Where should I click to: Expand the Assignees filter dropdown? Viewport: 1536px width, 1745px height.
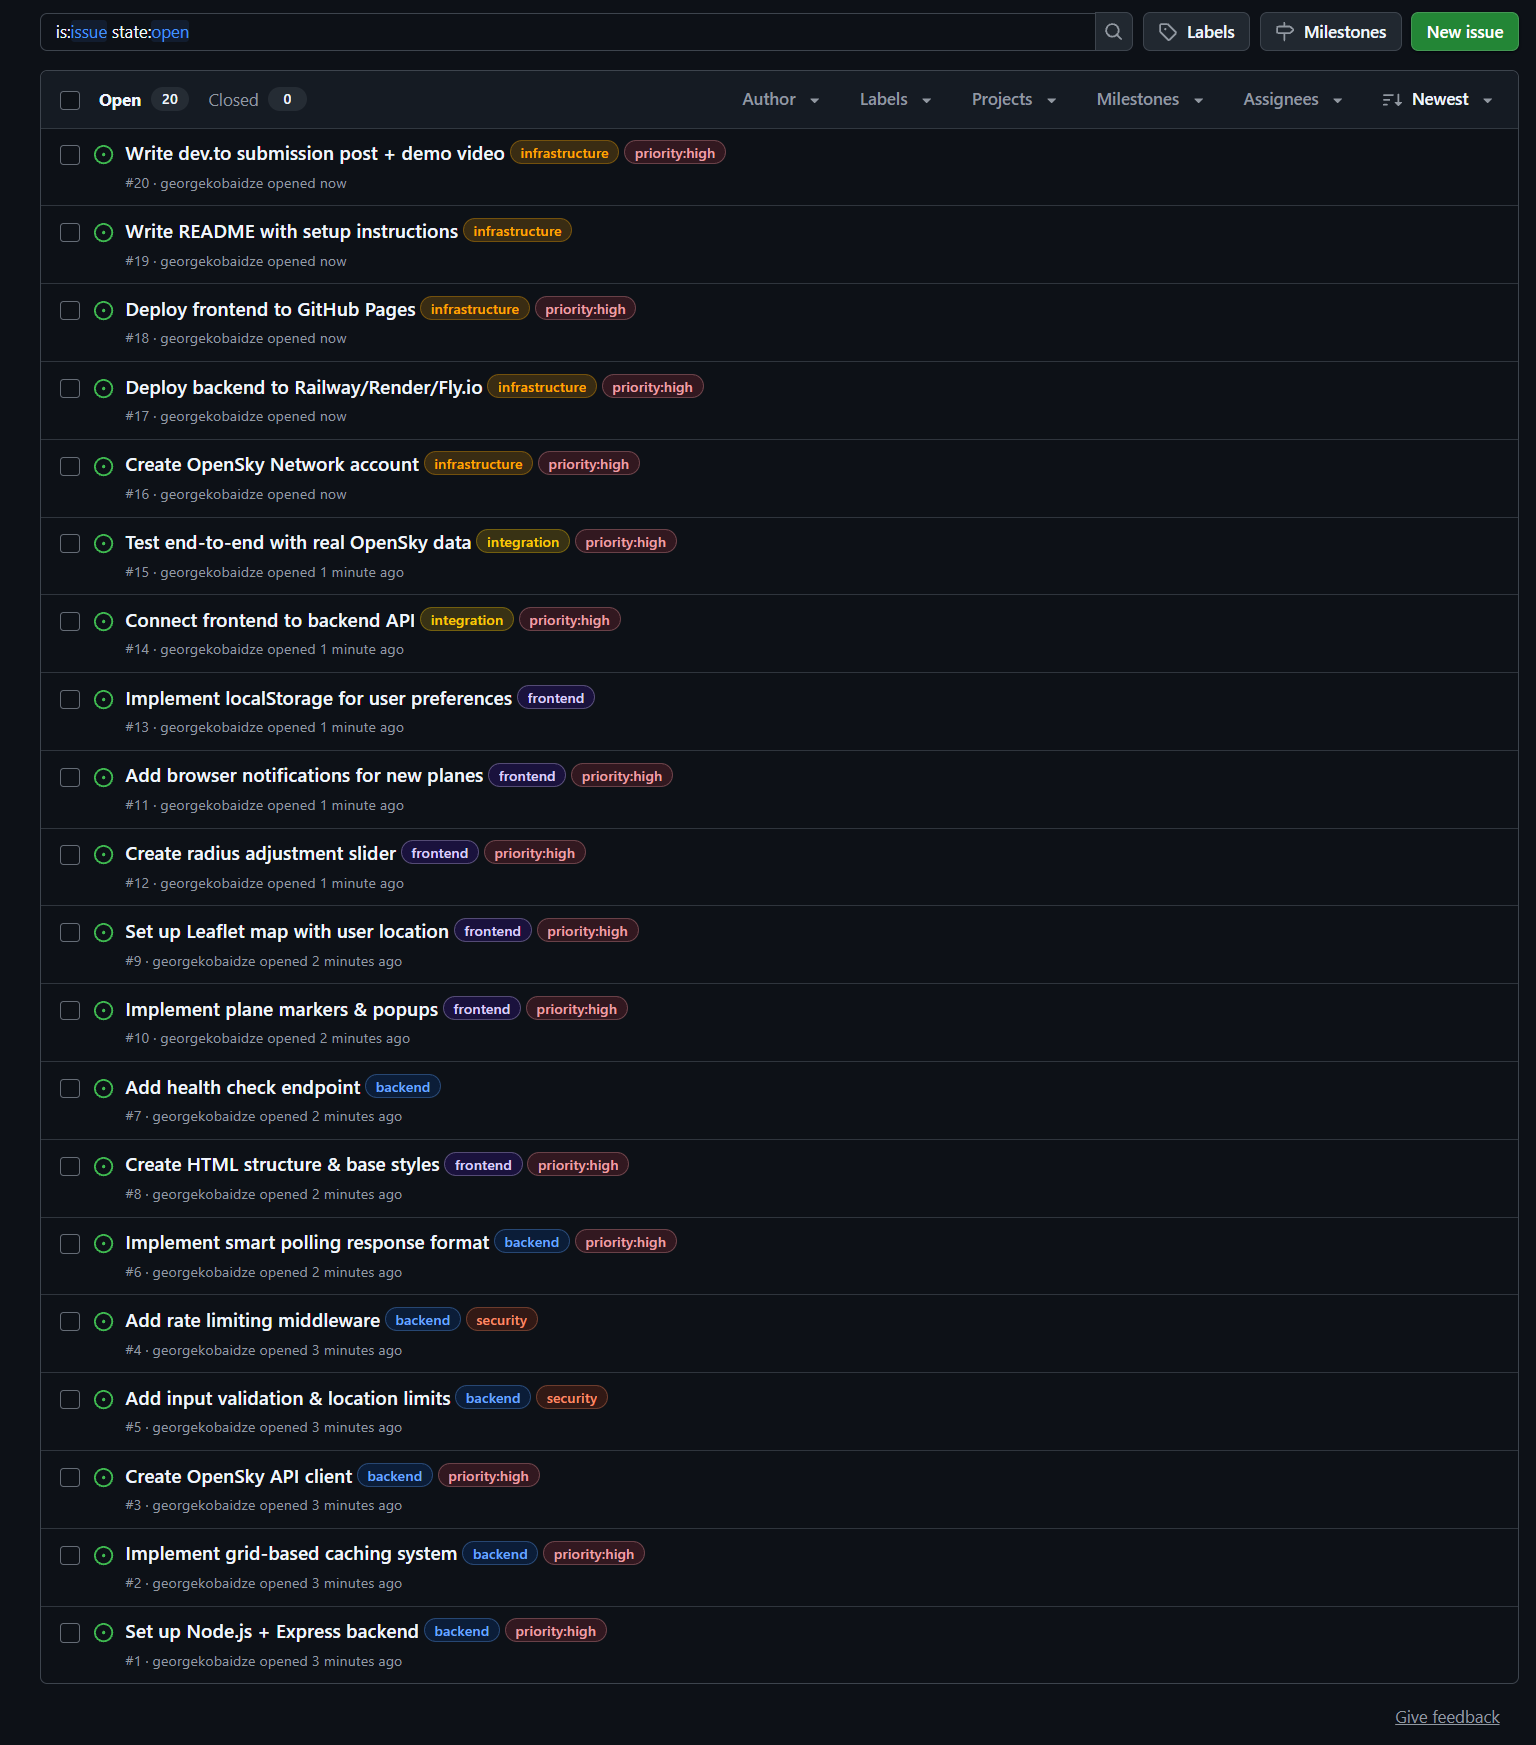point(1292,99)
